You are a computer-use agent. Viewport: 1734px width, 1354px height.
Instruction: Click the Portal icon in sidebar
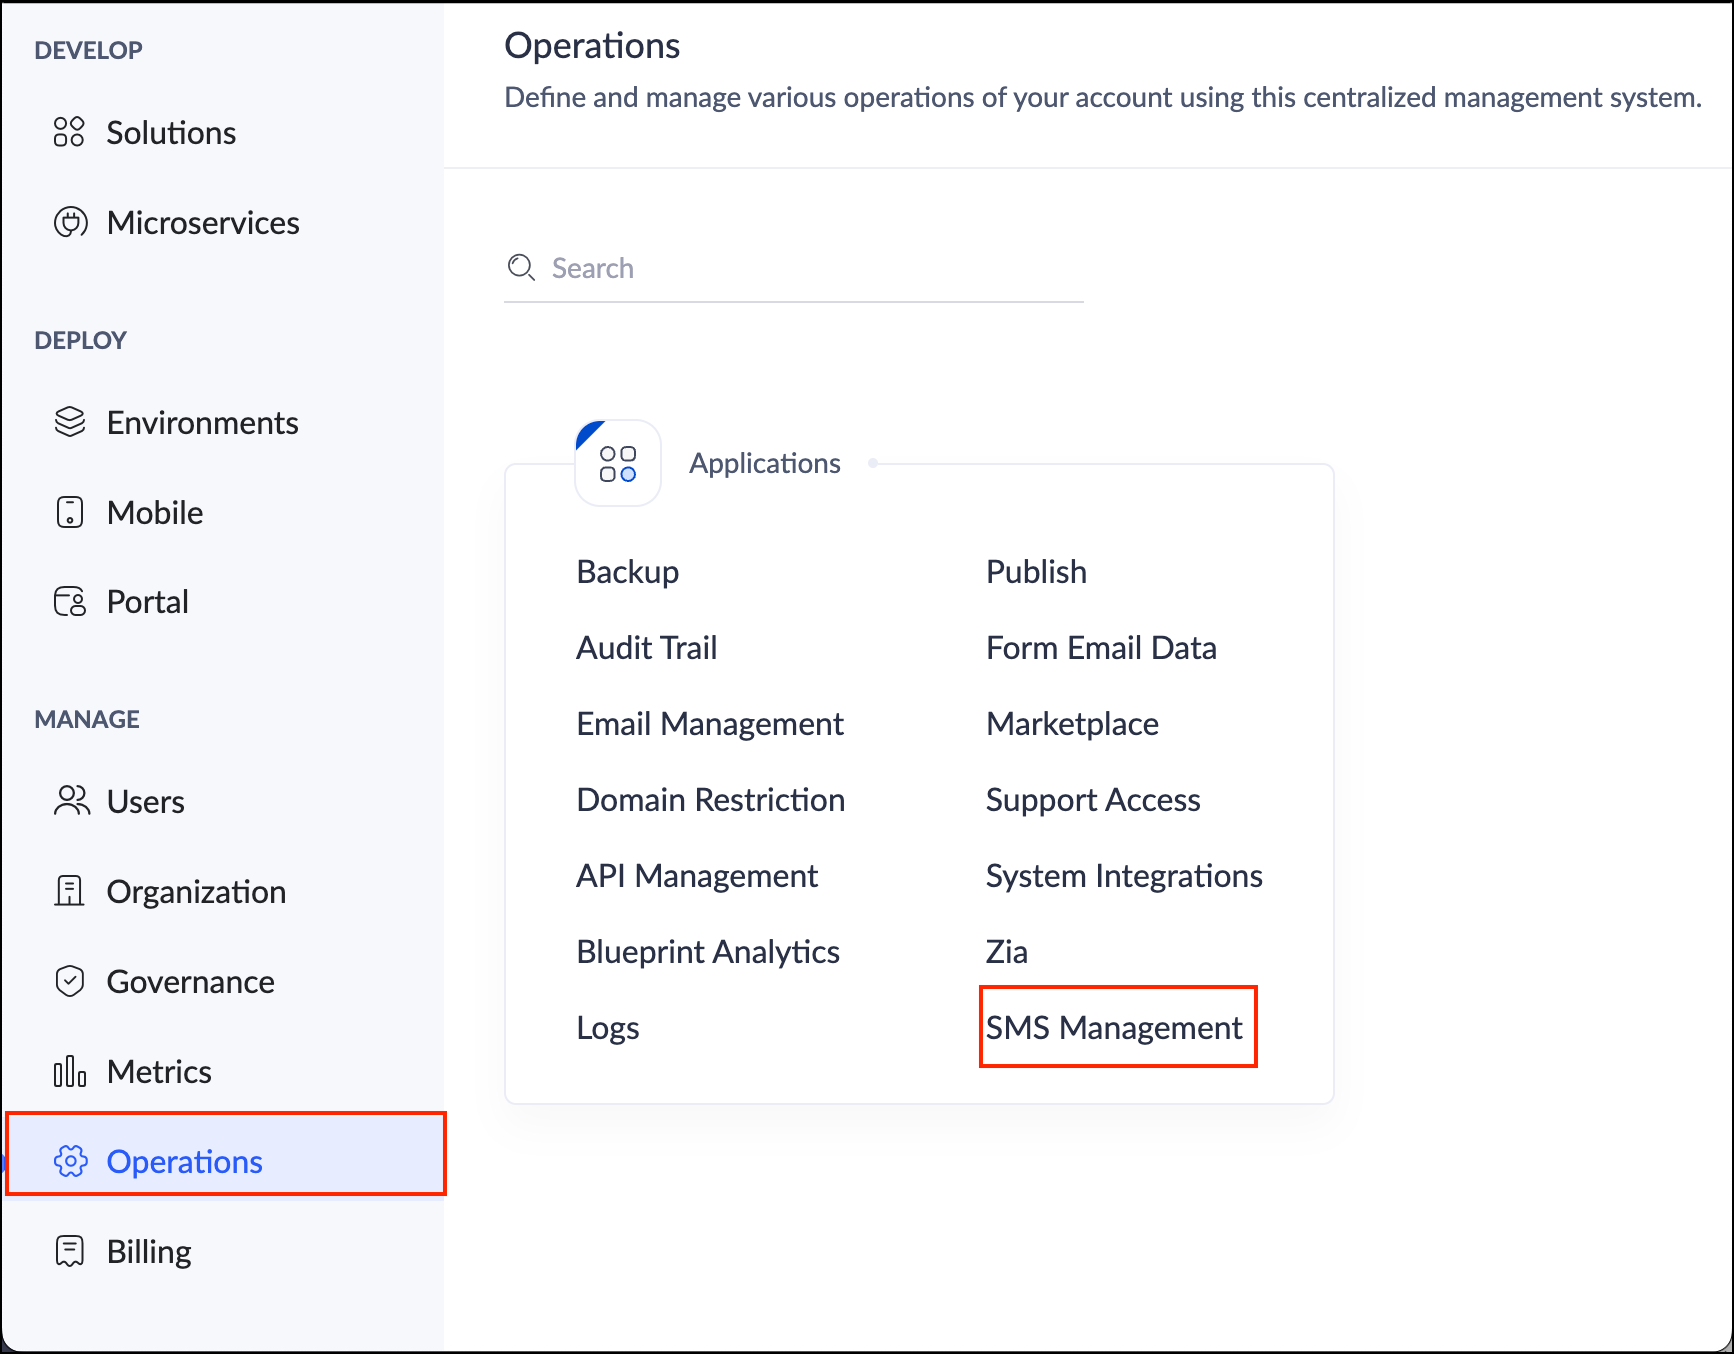70,602
